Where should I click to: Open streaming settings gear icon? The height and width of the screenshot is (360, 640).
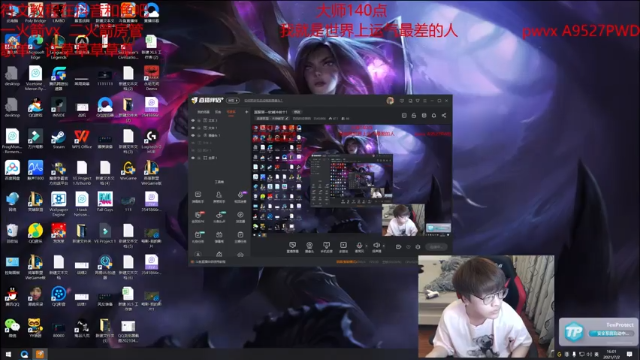(418, 247)
